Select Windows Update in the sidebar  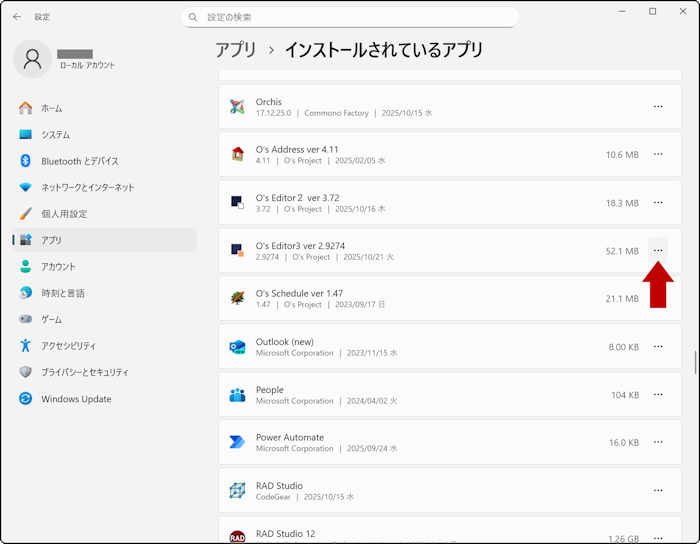click(x=76, y=399)
